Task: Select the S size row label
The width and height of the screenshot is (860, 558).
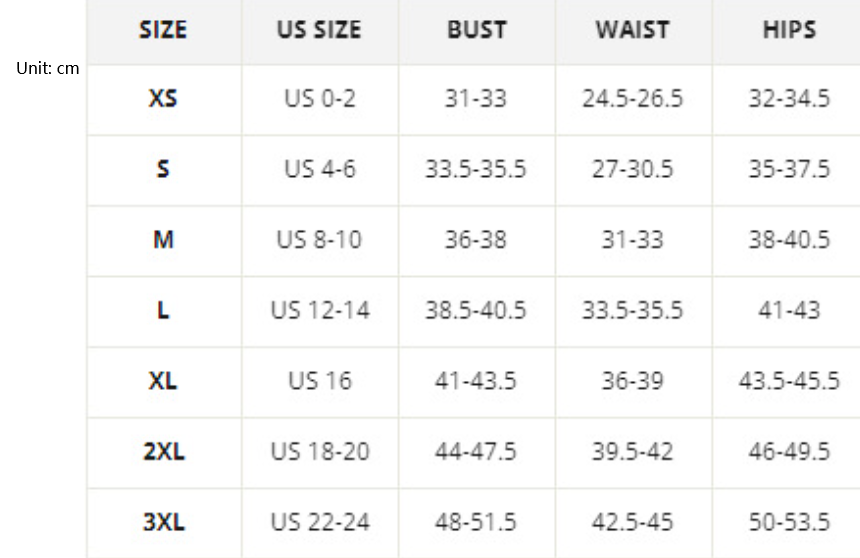Action: pos(163,169)
